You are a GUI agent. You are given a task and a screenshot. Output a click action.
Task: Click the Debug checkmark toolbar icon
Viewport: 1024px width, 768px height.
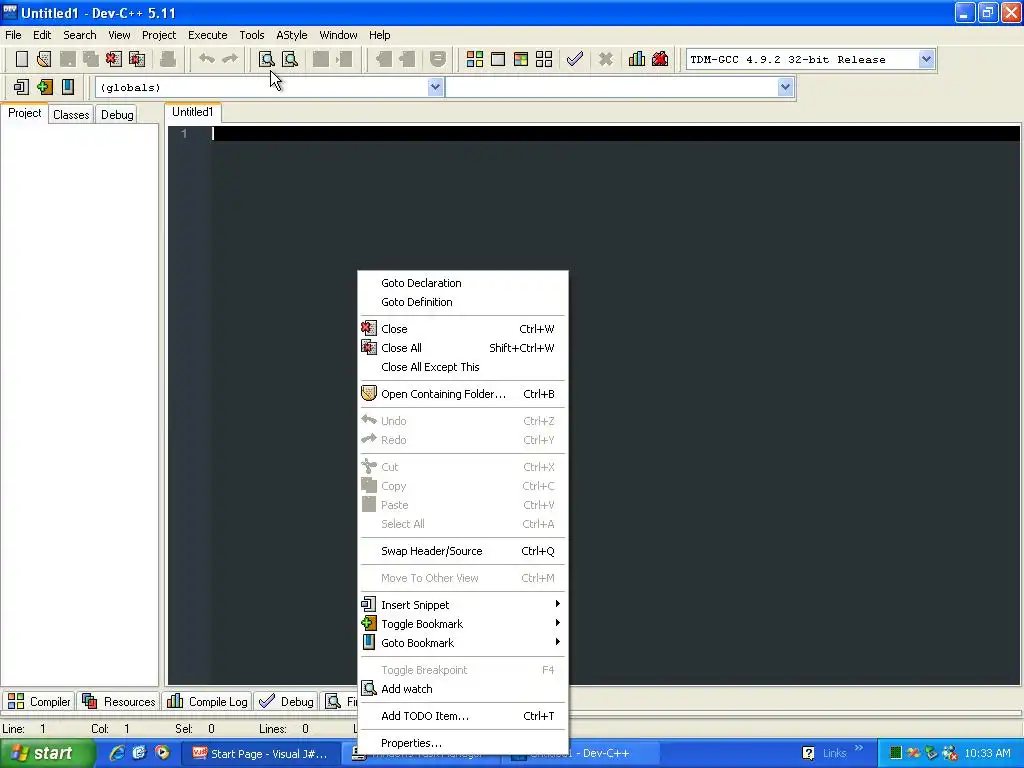[x=575, y=59]
